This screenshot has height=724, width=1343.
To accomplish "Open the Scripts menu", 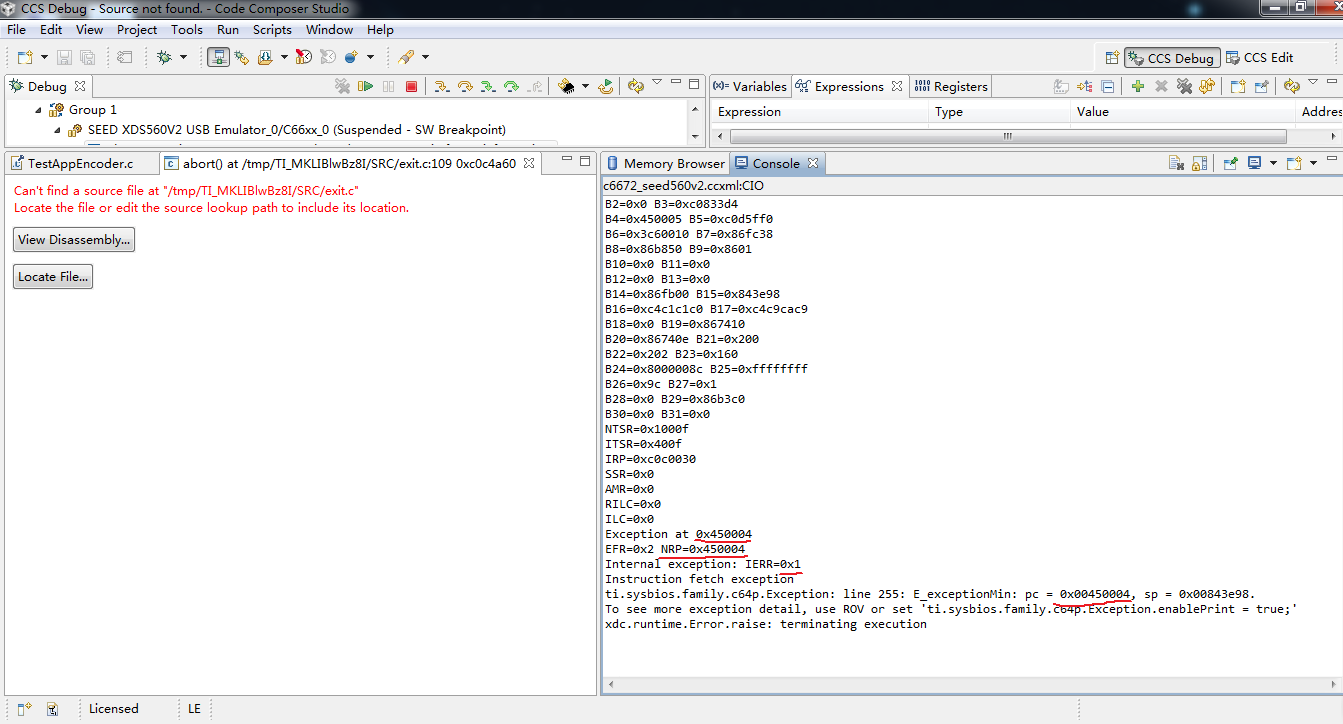I will tap(272, 30).
